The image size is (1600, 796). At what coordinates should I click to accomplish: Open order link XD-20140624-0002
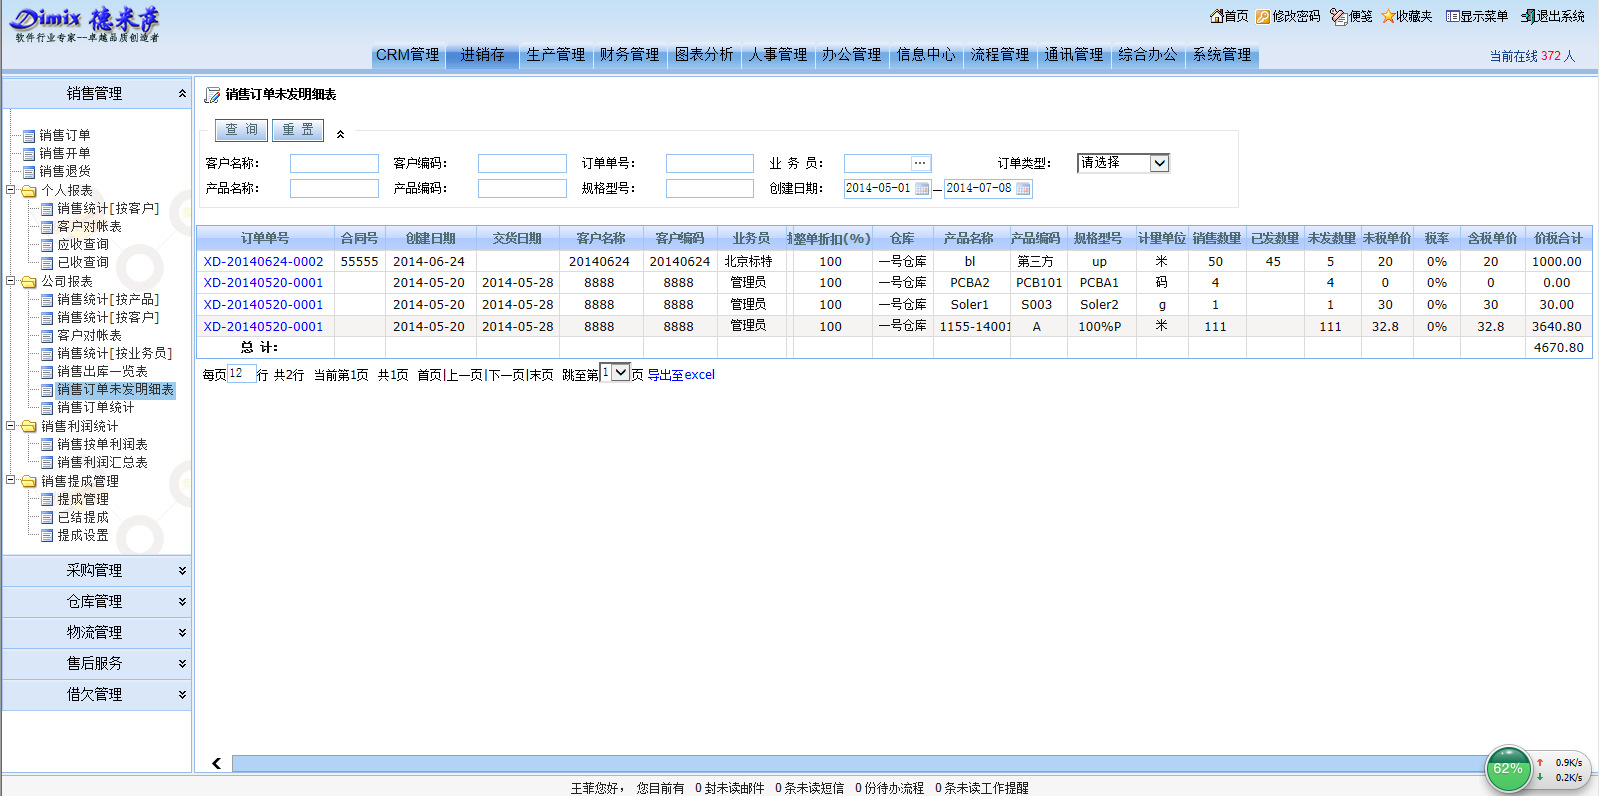[x=264, y=262]
